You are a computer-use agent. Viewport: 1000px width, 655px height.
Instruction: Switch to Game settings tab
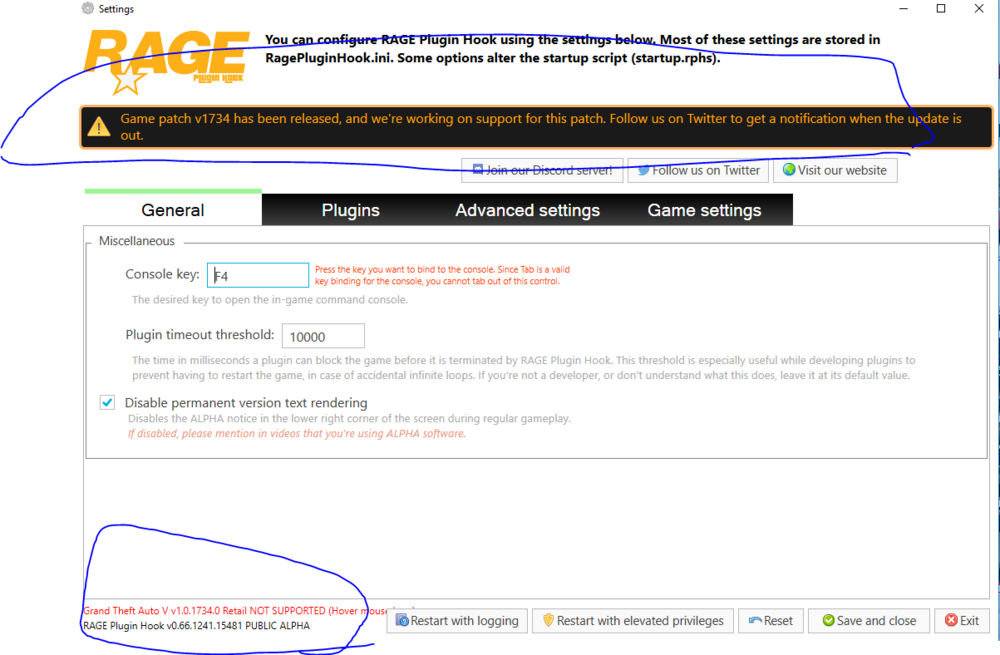tap(704, 210)
